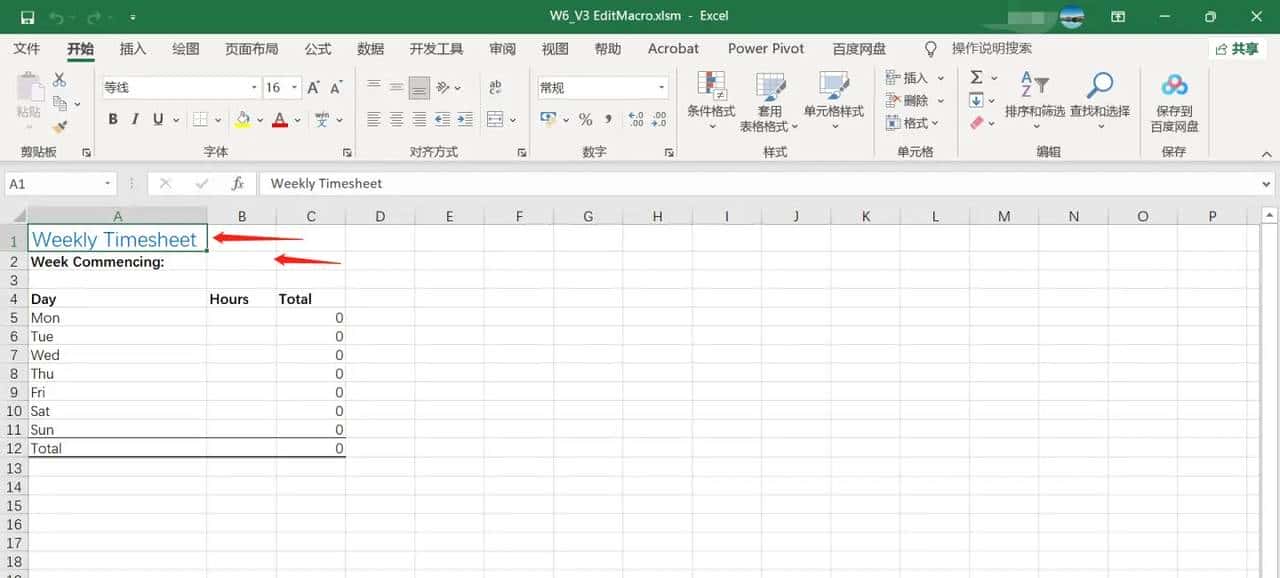Click the Save button in quick access toolbar
1280x578 pixels.
pos(27,17)
